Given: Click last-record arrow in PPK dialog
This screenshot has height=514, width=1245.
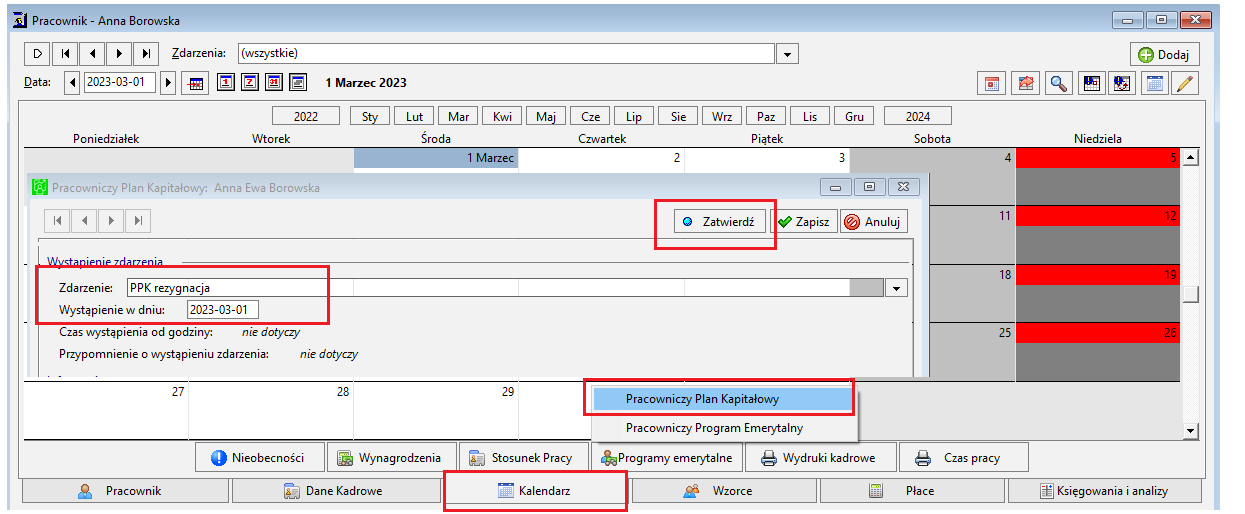Looking at the screenshot, I should tap(138, 220).
